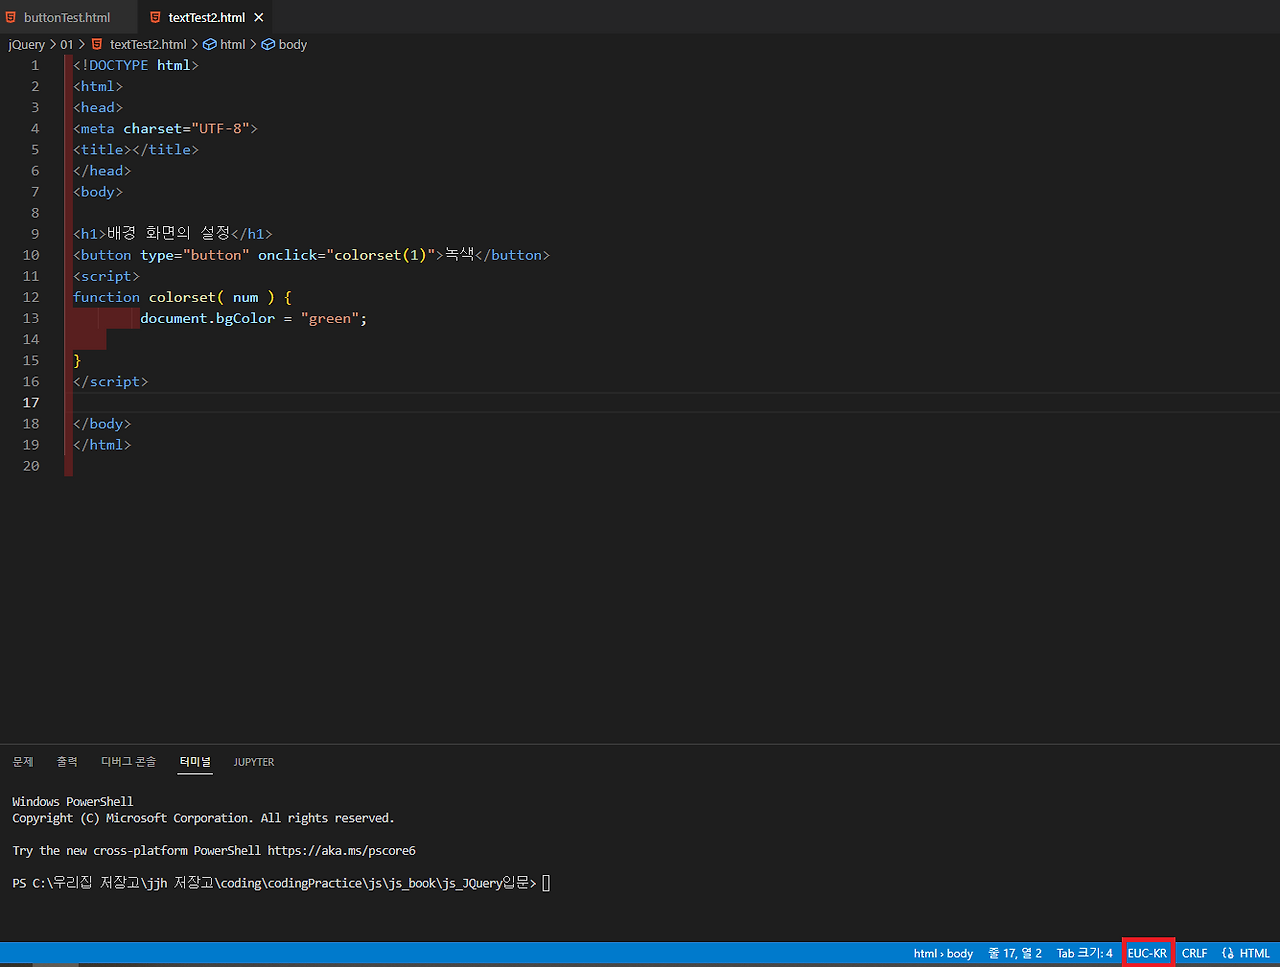Screen dimensions: 1280x967
Task: Click the CRLF line ending indicator
Action: [x=1194, y=953]
